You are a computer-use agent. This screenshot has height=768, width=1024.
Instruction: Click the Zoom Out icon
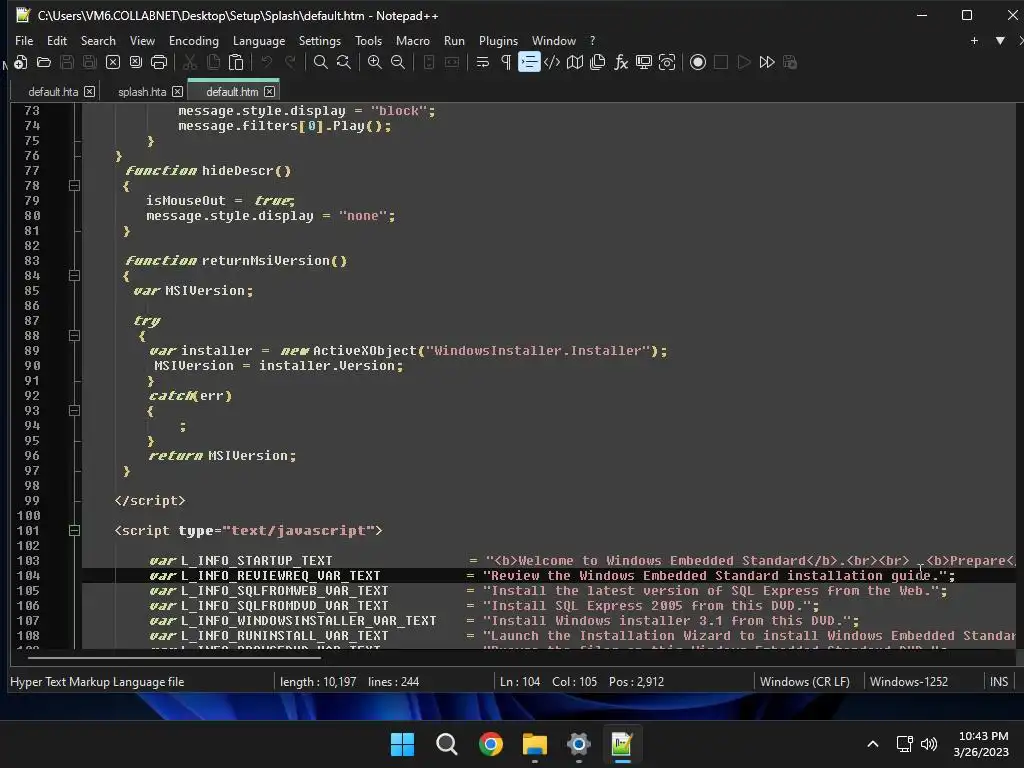pyautogui.click(x=398, y=62)
